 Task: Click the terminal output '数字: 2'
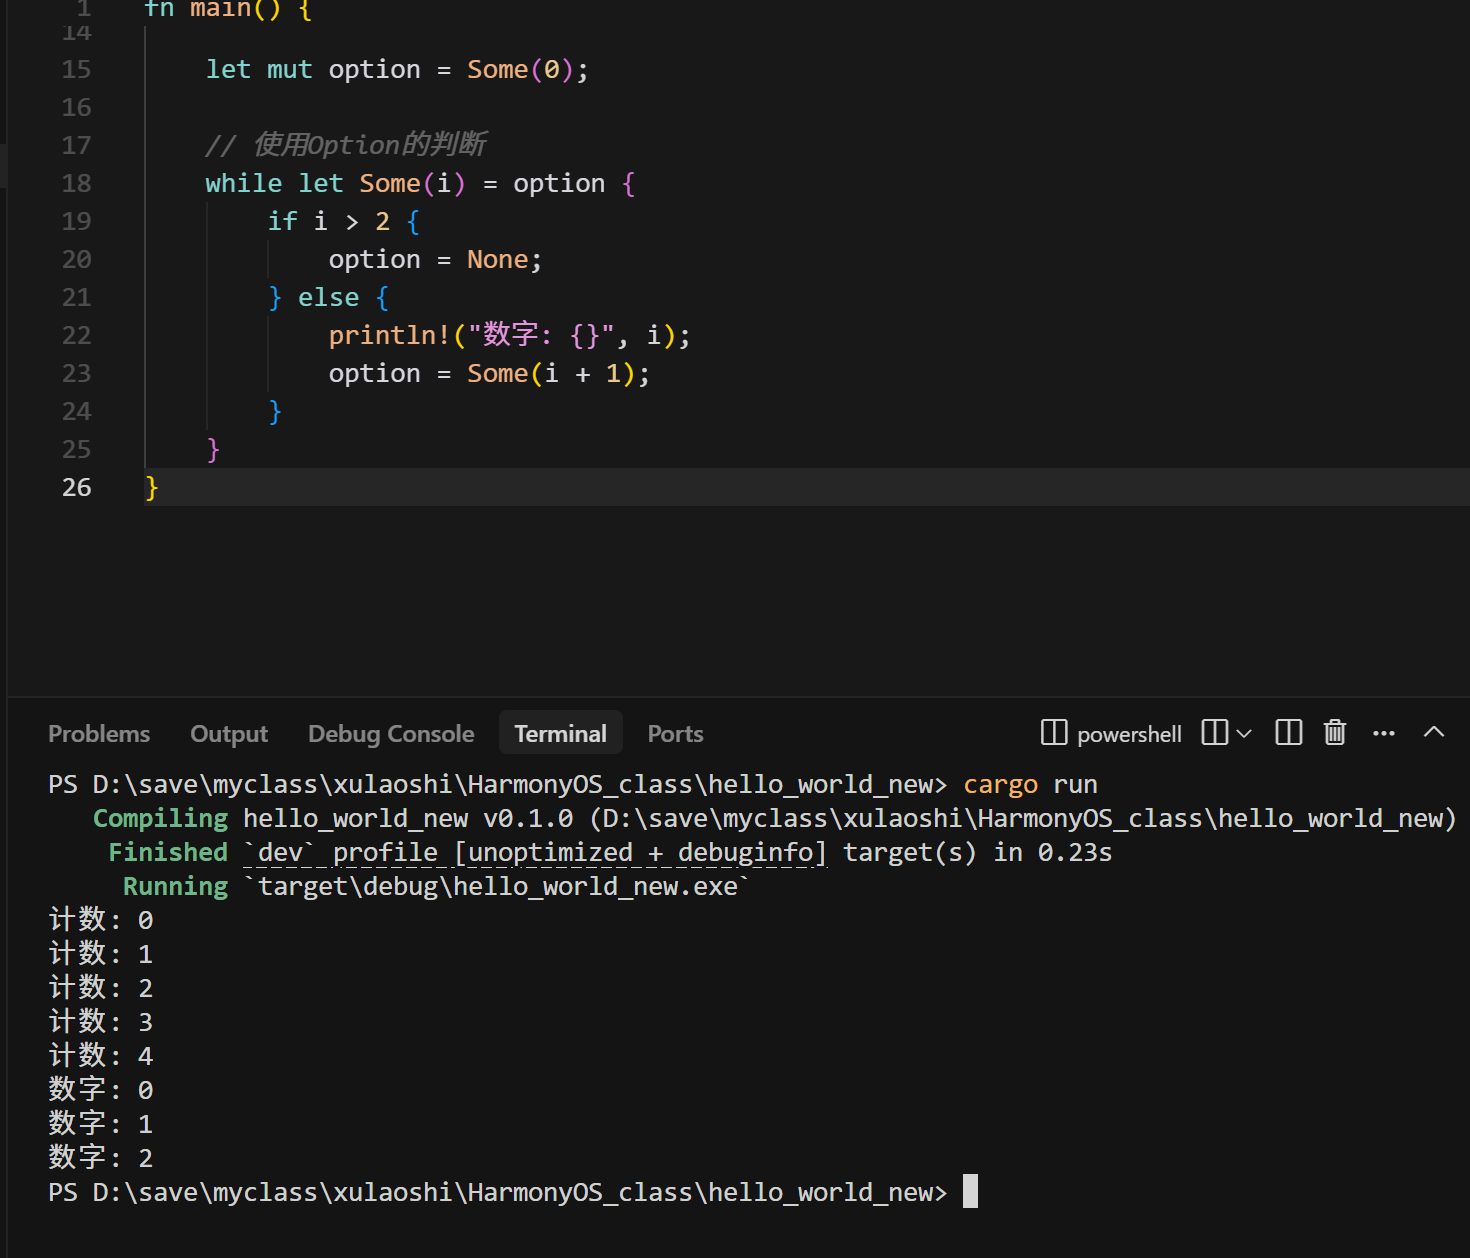[x=101, y=1158]
